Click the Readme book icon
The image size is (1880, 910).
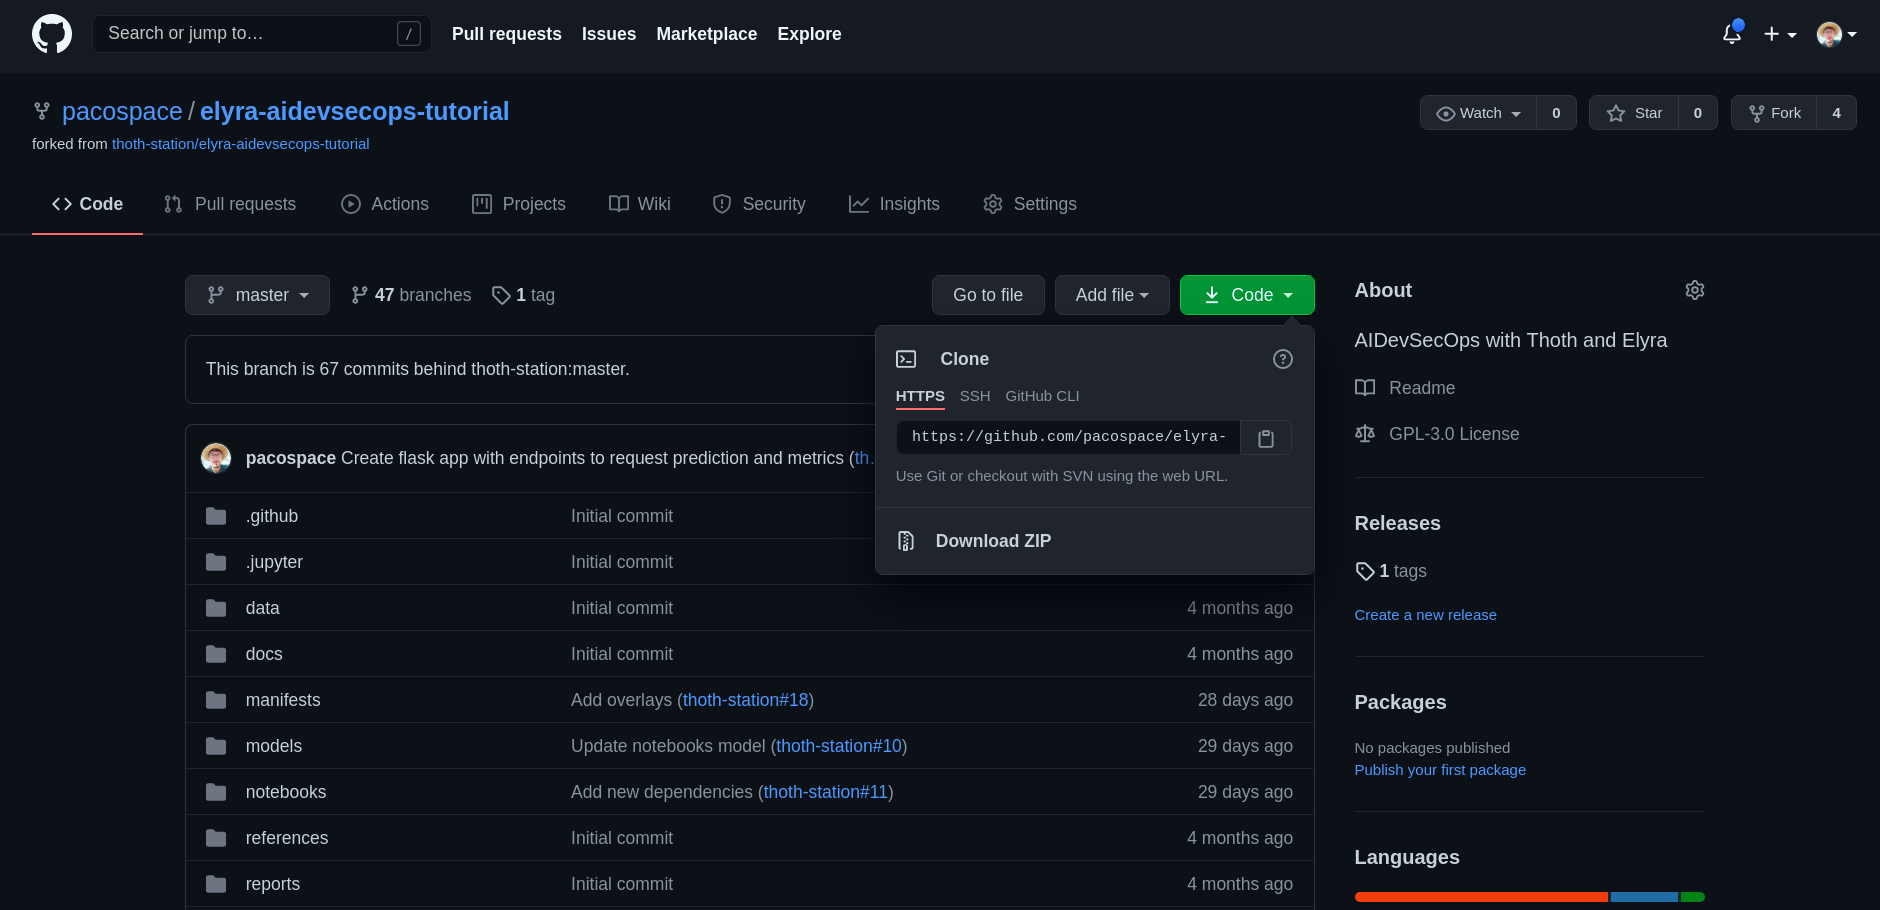coord(1365,388)
